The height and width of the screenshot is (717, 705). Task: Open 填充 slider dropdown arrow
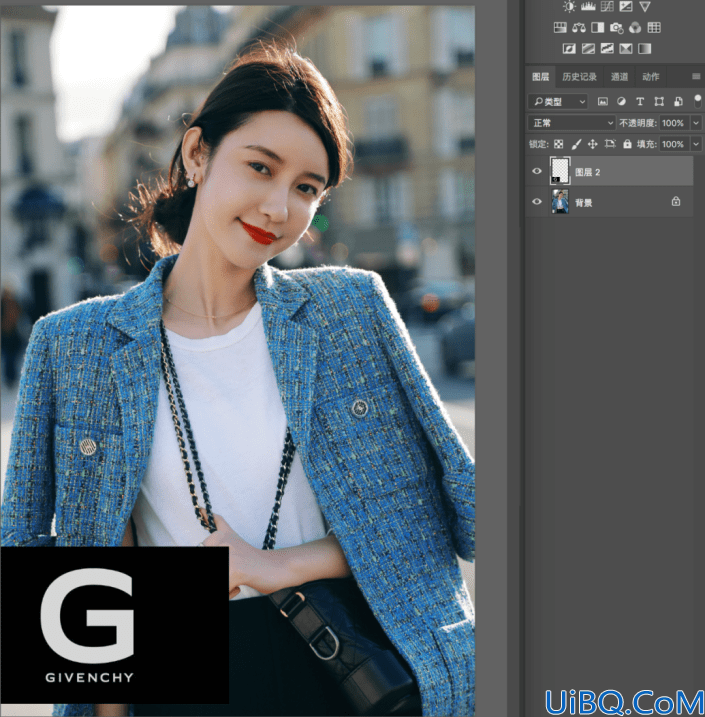tap(696, 144)
